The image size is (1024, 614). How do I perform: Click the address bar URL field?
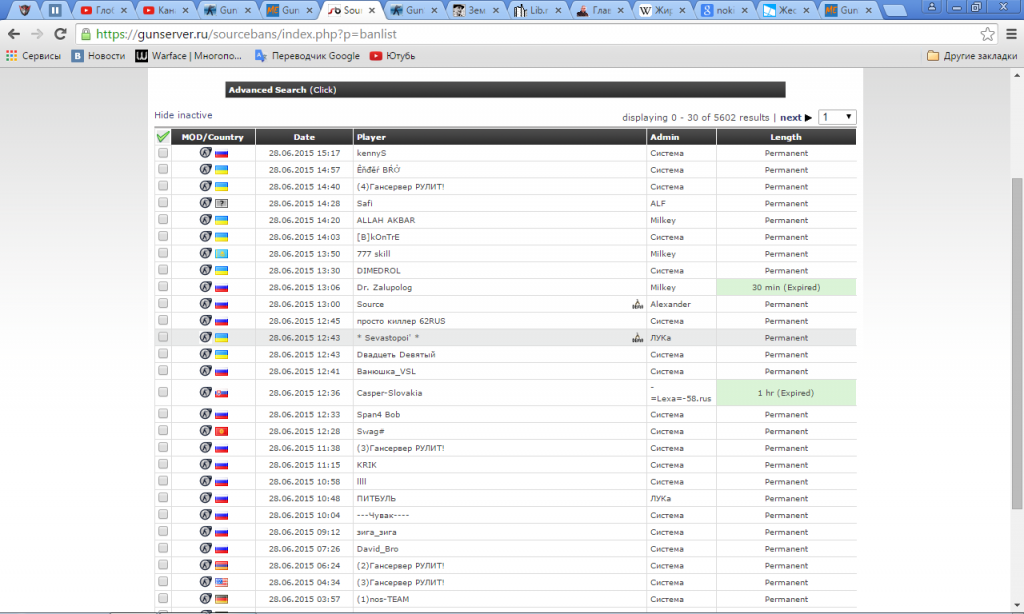tap(520, 33)
